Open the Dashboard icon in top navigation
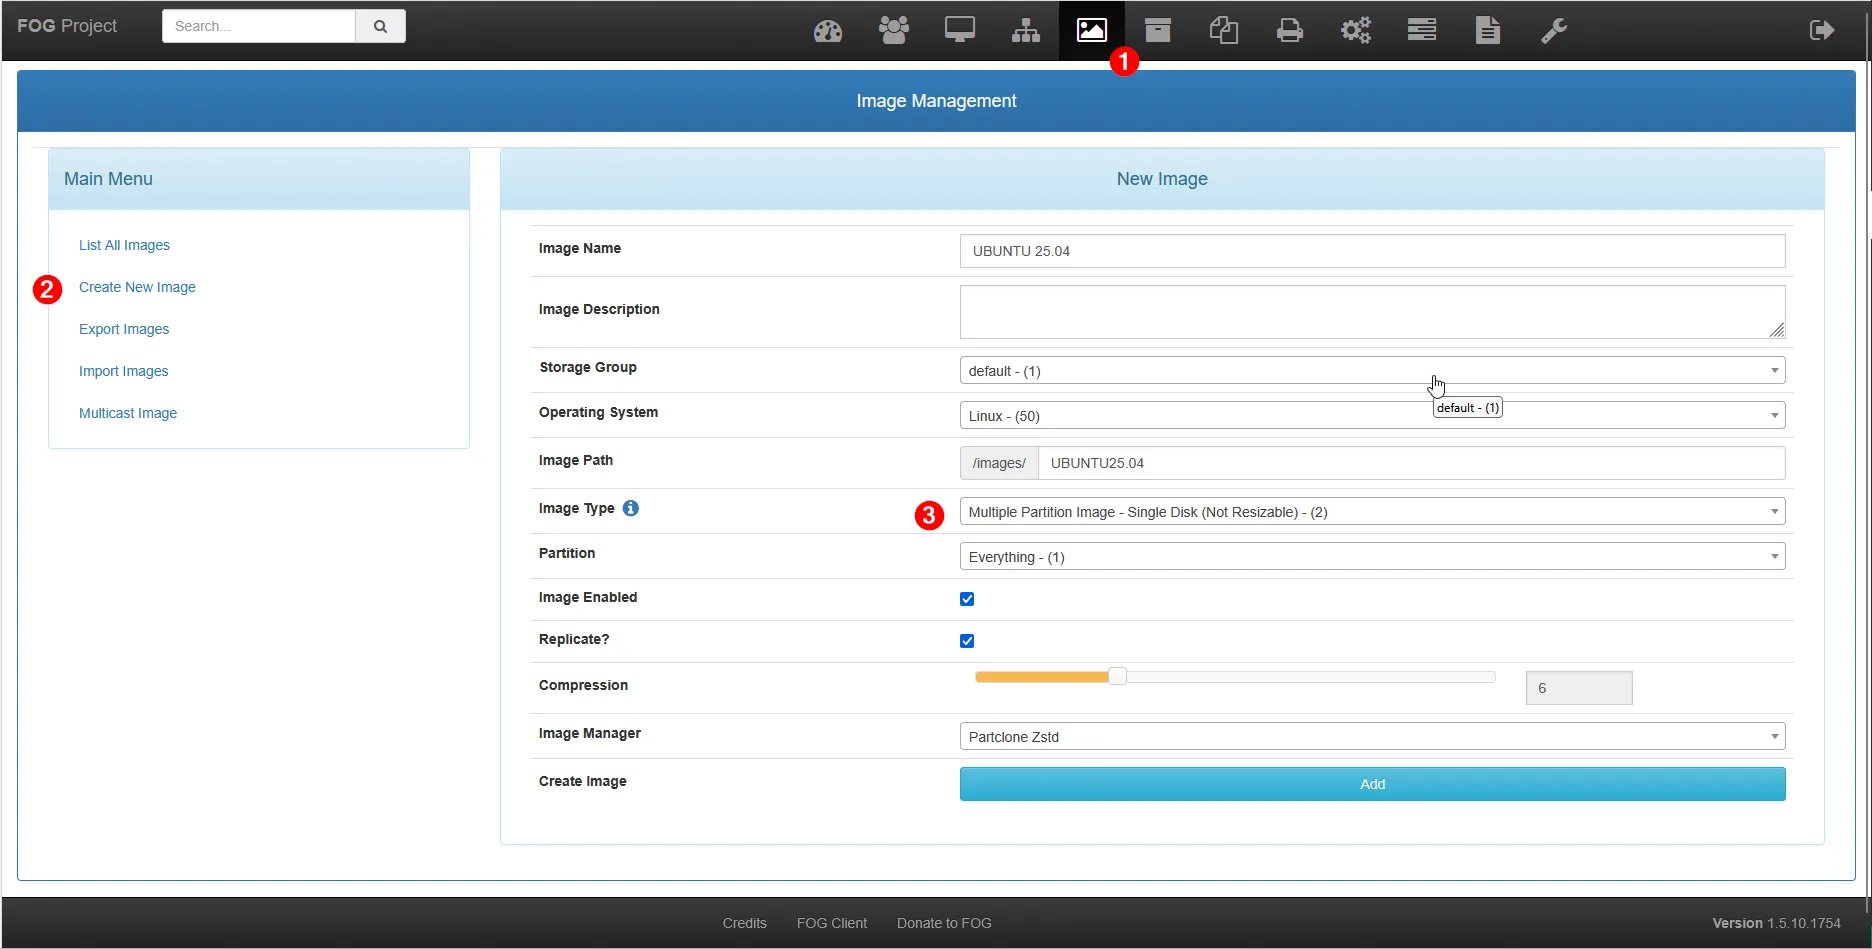Screen dimensions: 1872x949 click(828, 31)
